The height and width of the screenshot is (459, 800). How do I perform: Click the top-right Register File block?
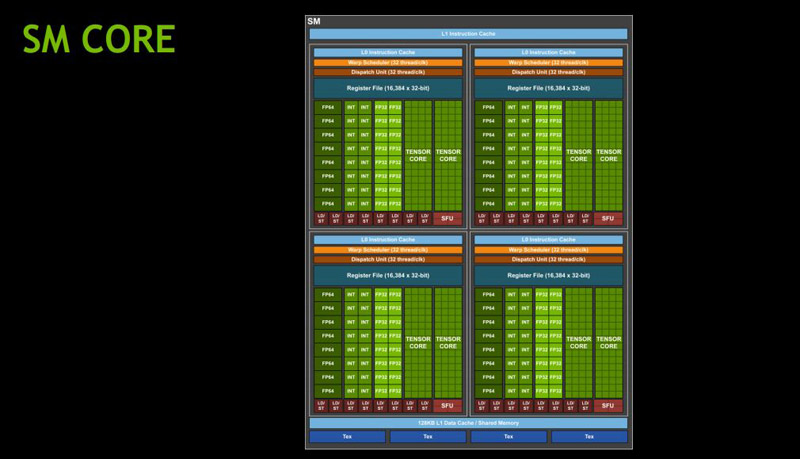point(549,88)
